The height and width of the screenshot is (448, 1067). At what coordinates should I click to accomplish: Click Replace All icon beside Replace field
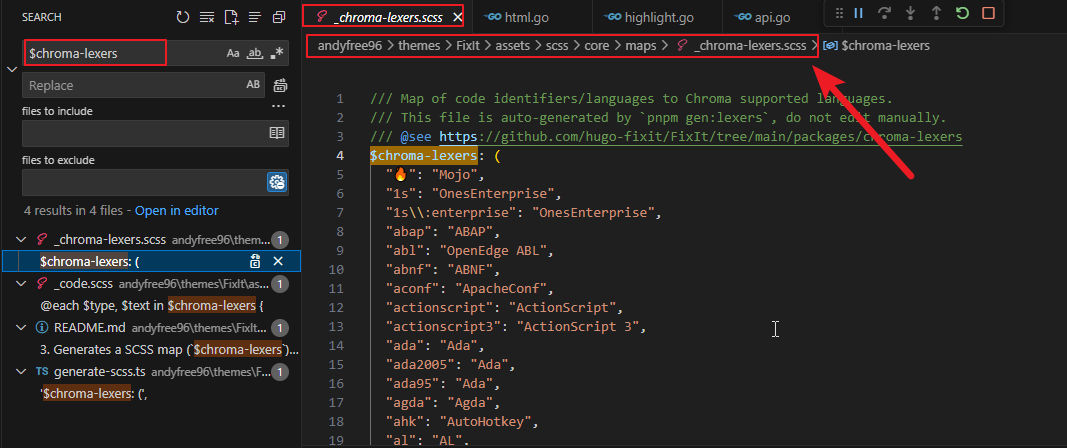(x=280, y=85)
